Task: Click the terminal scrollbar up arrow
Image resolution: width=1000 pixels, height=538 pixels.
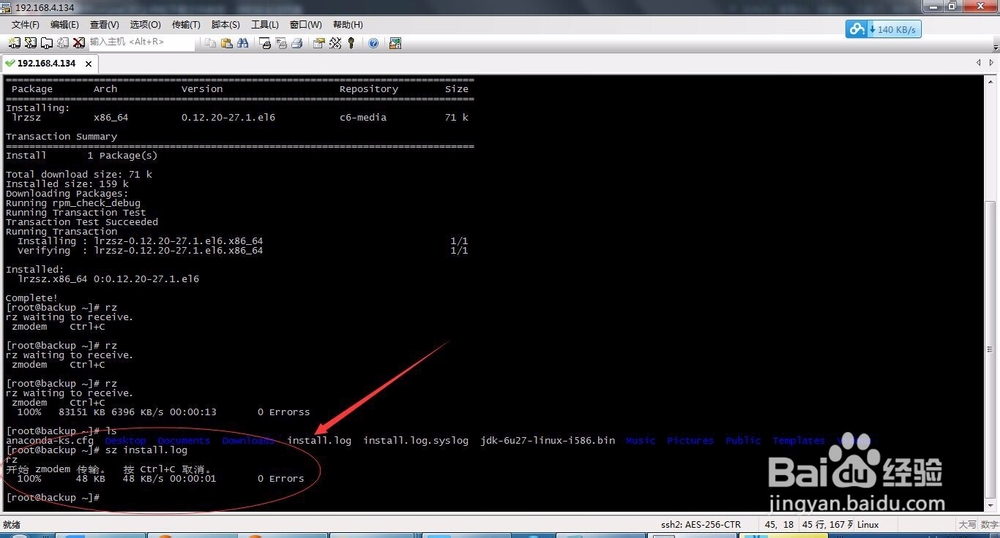Action: pos(990,82)
